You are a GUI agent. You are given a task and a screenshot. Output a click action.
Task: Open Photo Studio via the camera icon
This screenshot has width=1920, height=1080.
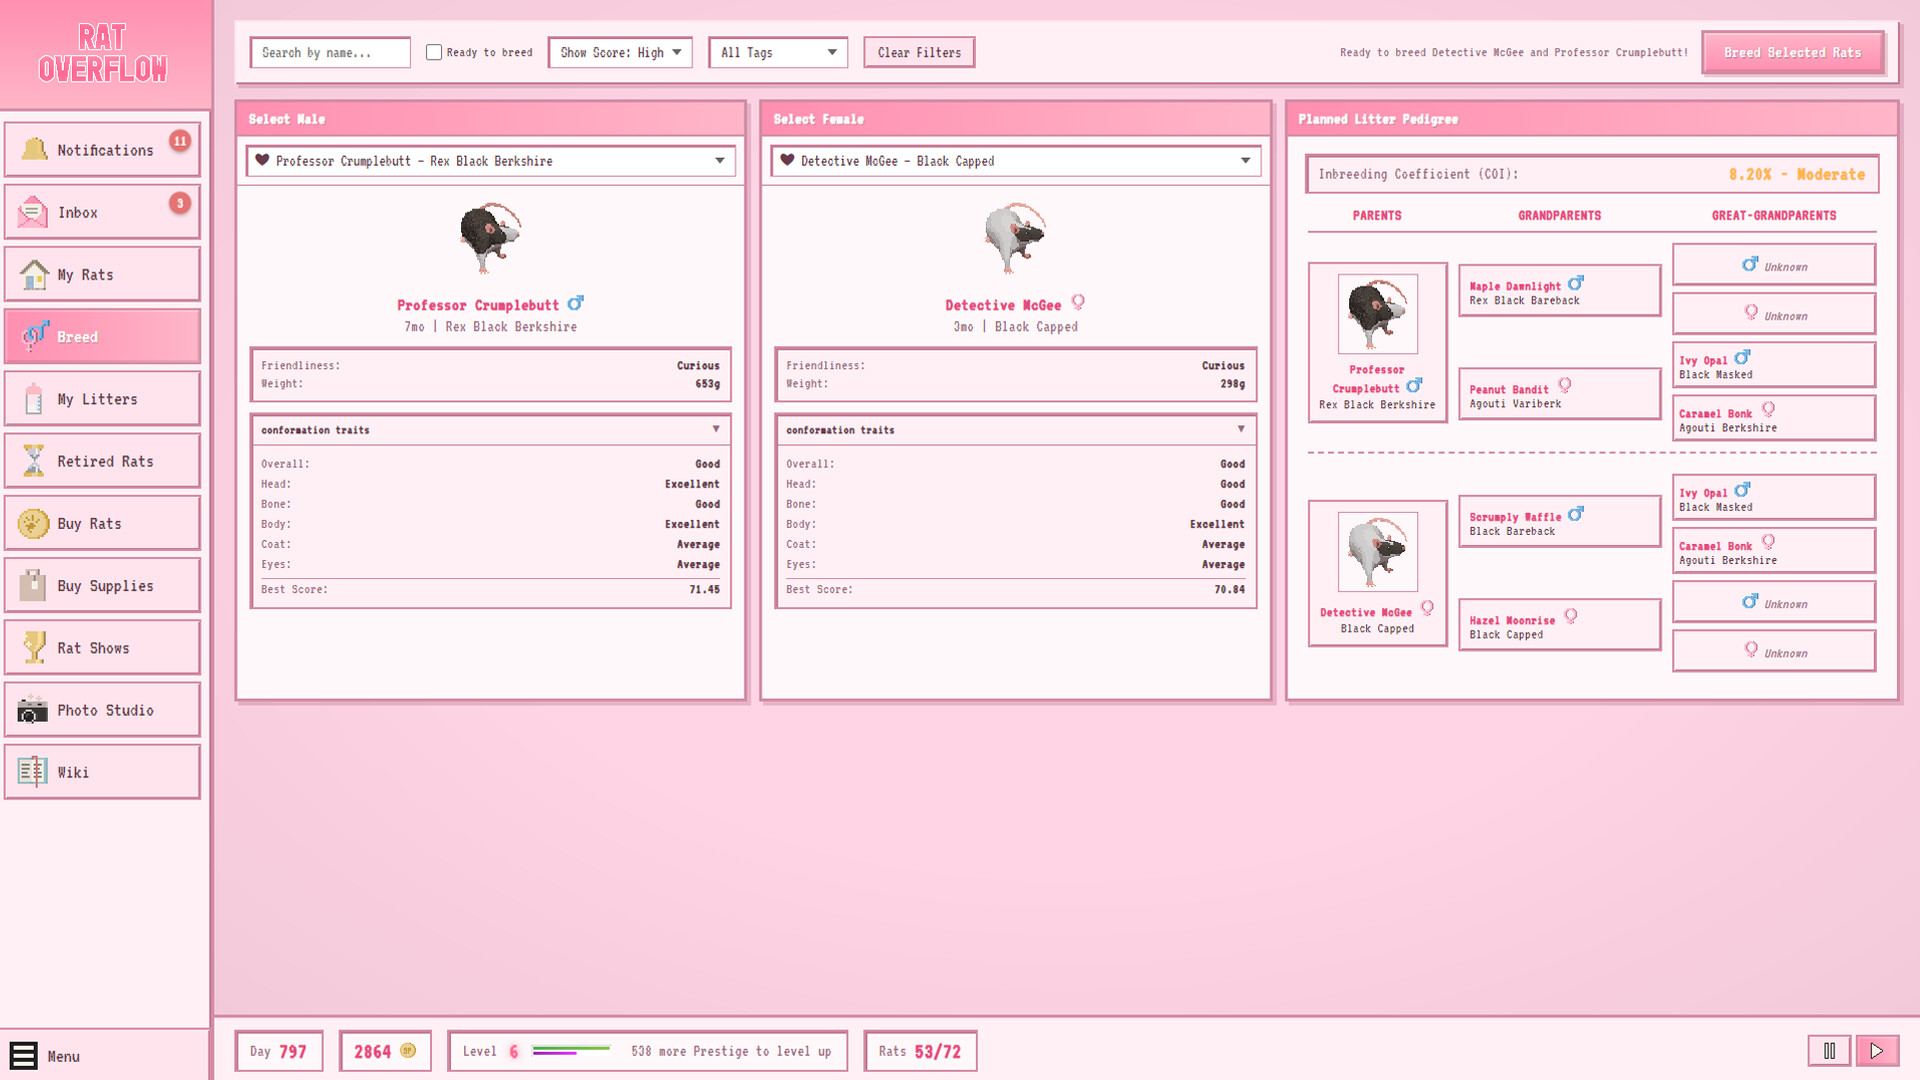[x=35, y=710]
